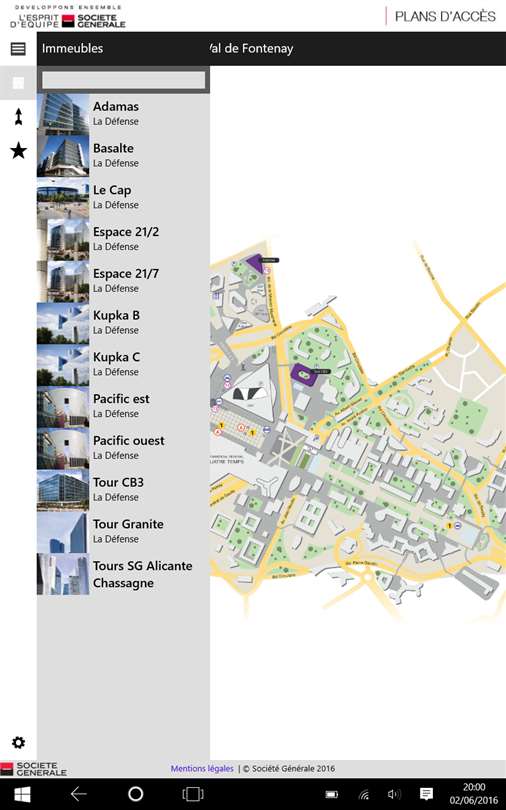Select Kupka C building row
The width and height of the screenshot is (506, 810).
coord(123,365)
